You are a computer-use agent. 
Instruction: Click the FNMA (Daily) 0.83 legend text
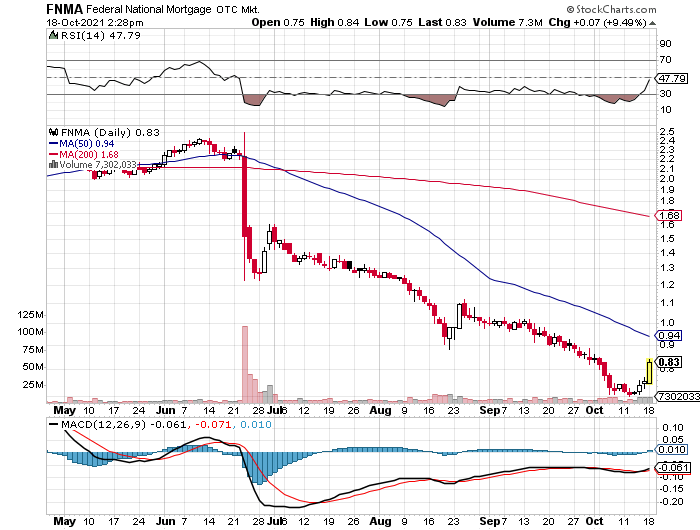(110, 132)
